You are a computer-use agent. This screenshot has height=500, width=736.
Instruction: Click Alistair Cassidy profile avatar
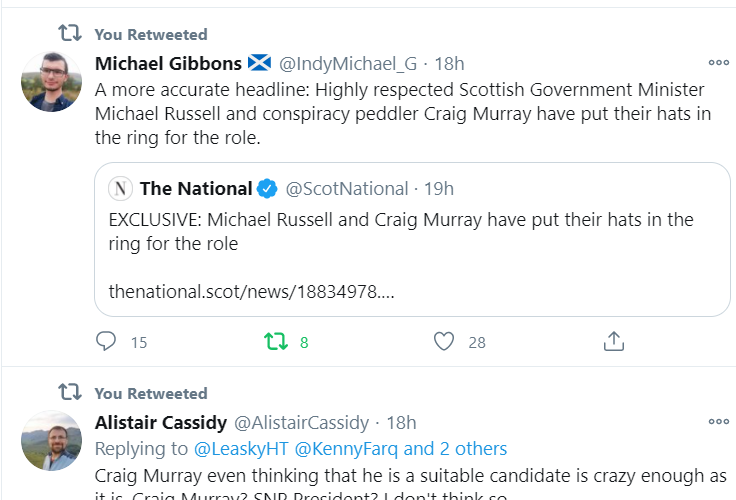pyautogui.click(x=51, y=440)
